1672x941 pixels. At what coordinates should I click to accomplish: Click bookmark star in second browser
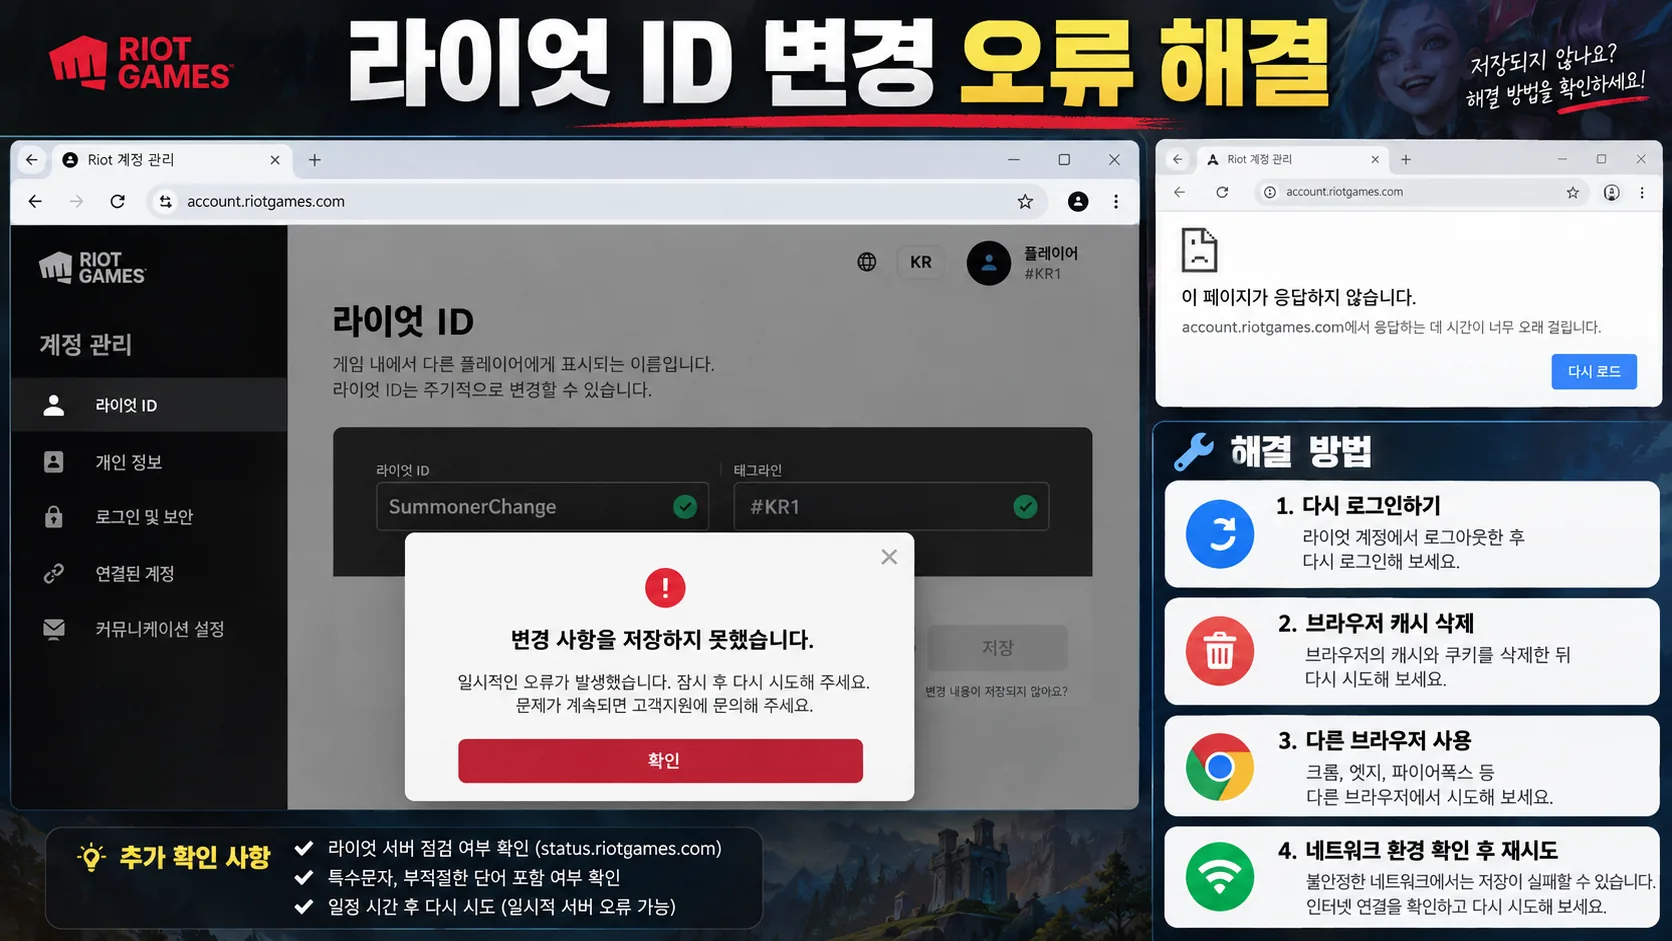click(x=1572, y=192)
